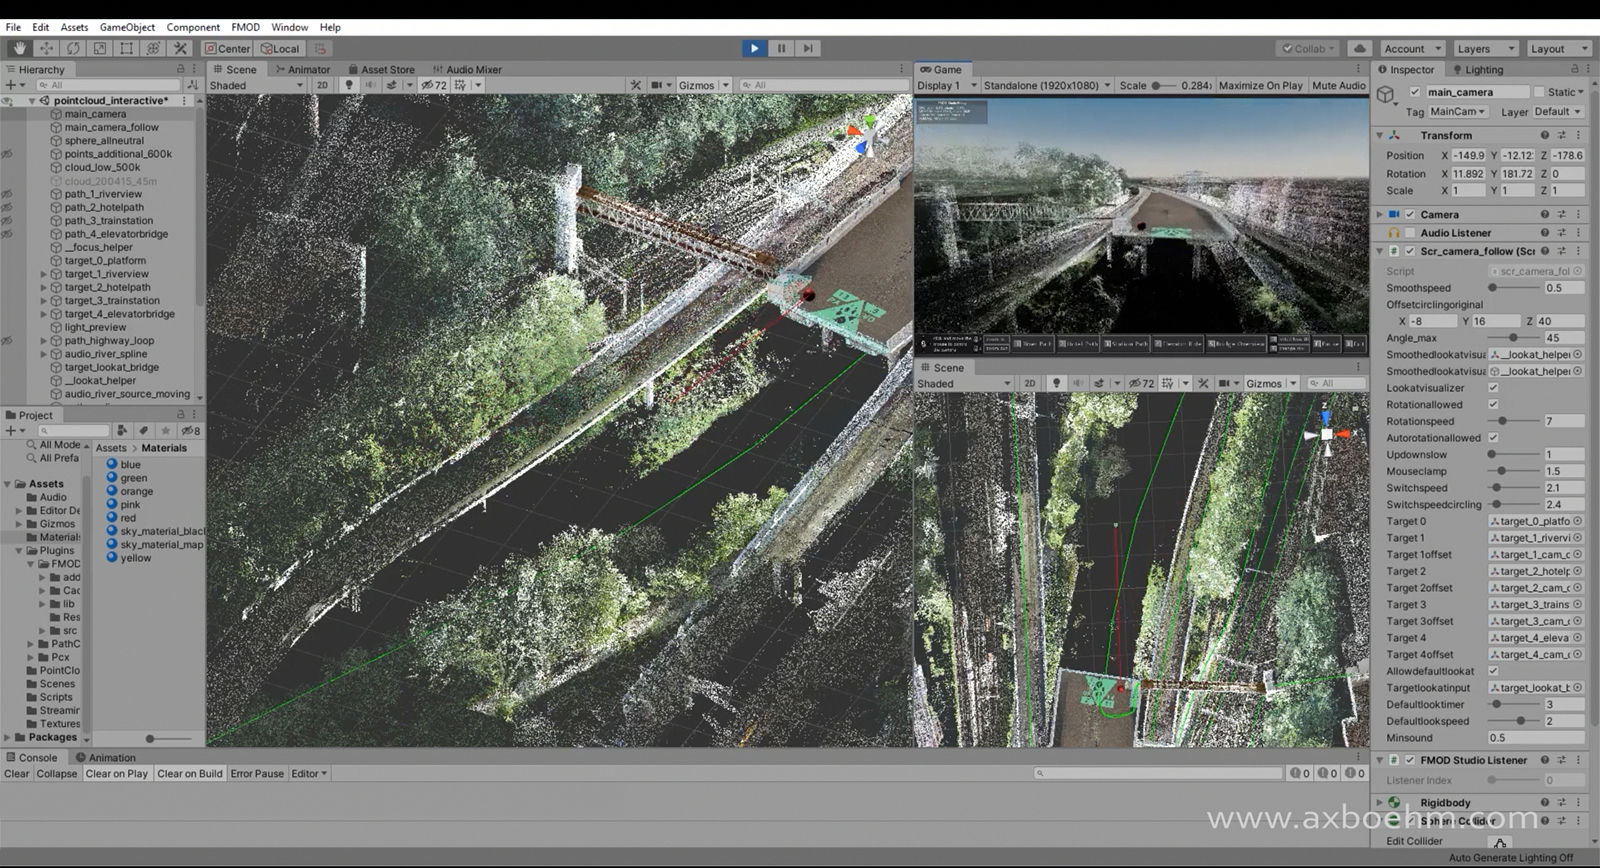Open the Shaded draw mode dropdown in main Scene view
Image resolution: width=1600 pixels, height=868 pixels.
point(257,85)
